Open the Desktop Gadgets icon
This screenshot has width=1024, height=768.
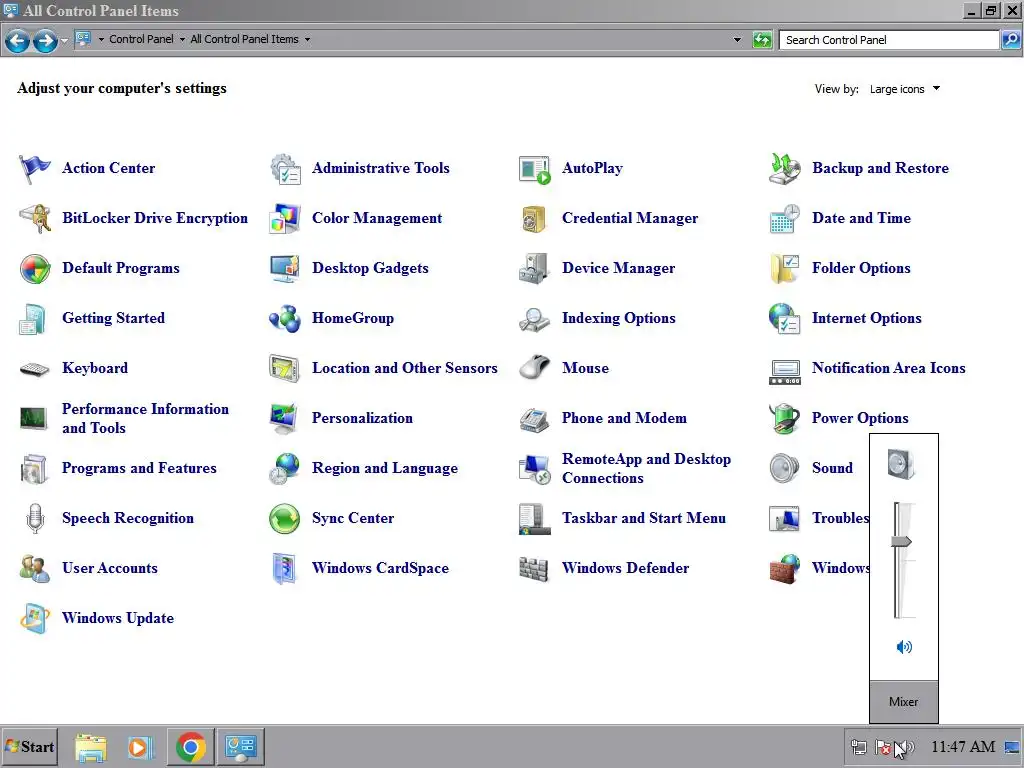(285, 268)
